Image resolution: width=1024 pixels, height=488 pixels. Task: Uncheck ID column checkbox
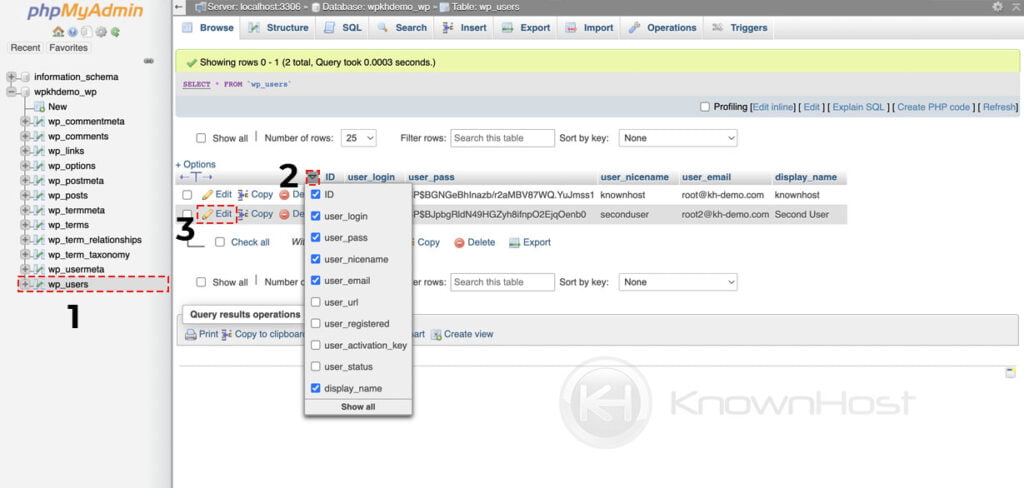[x=315, y=195]
